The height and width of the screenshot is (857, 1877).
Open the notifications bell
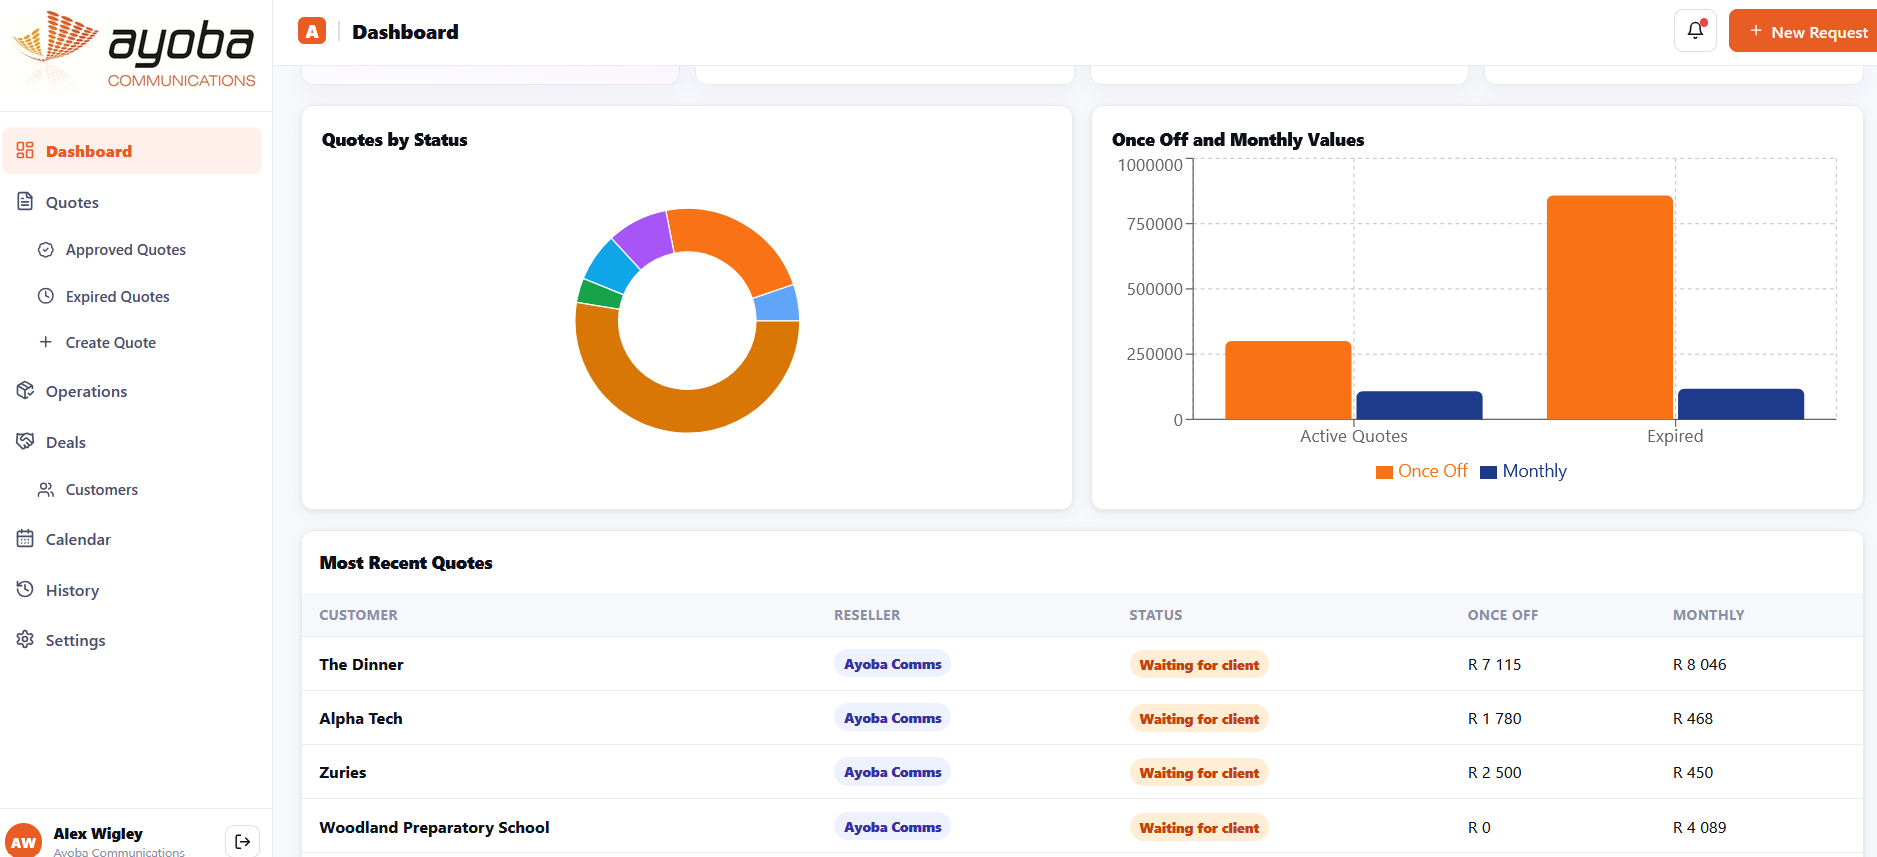(1695, 31)
